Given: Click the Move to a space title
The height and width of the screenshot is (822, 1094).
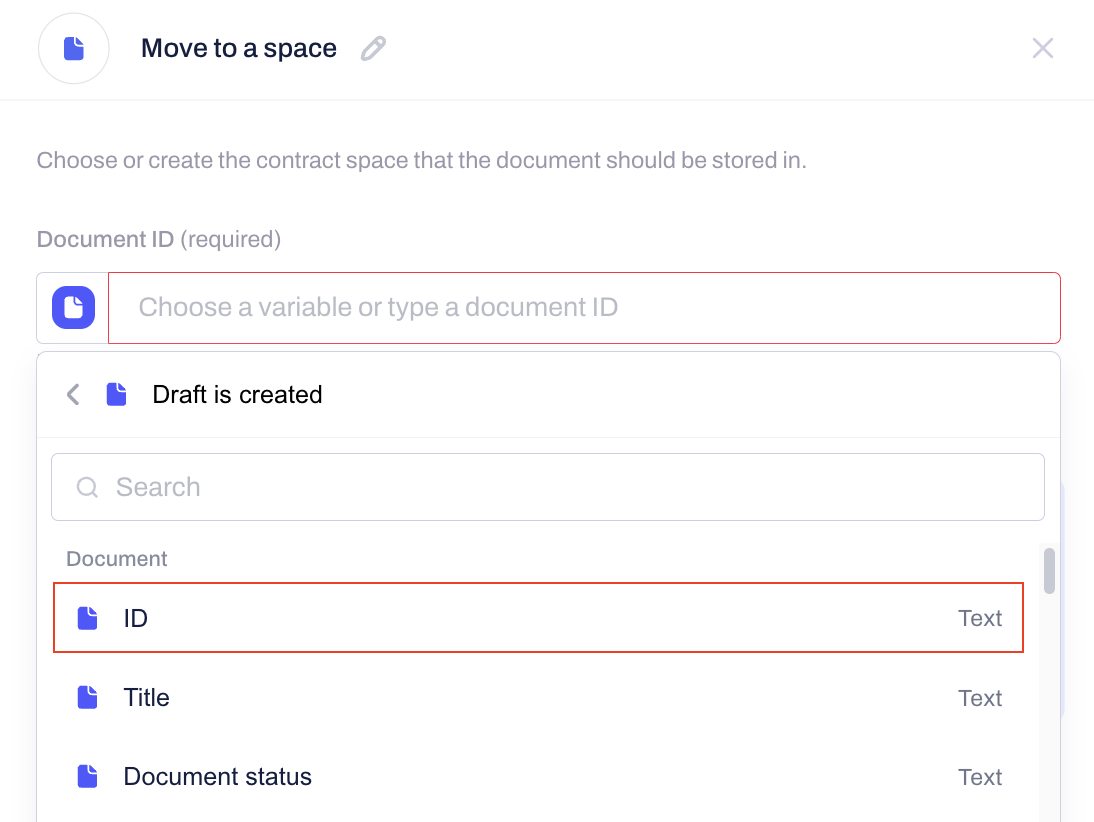Looking at the screenshot, I should tap(239, 48).
